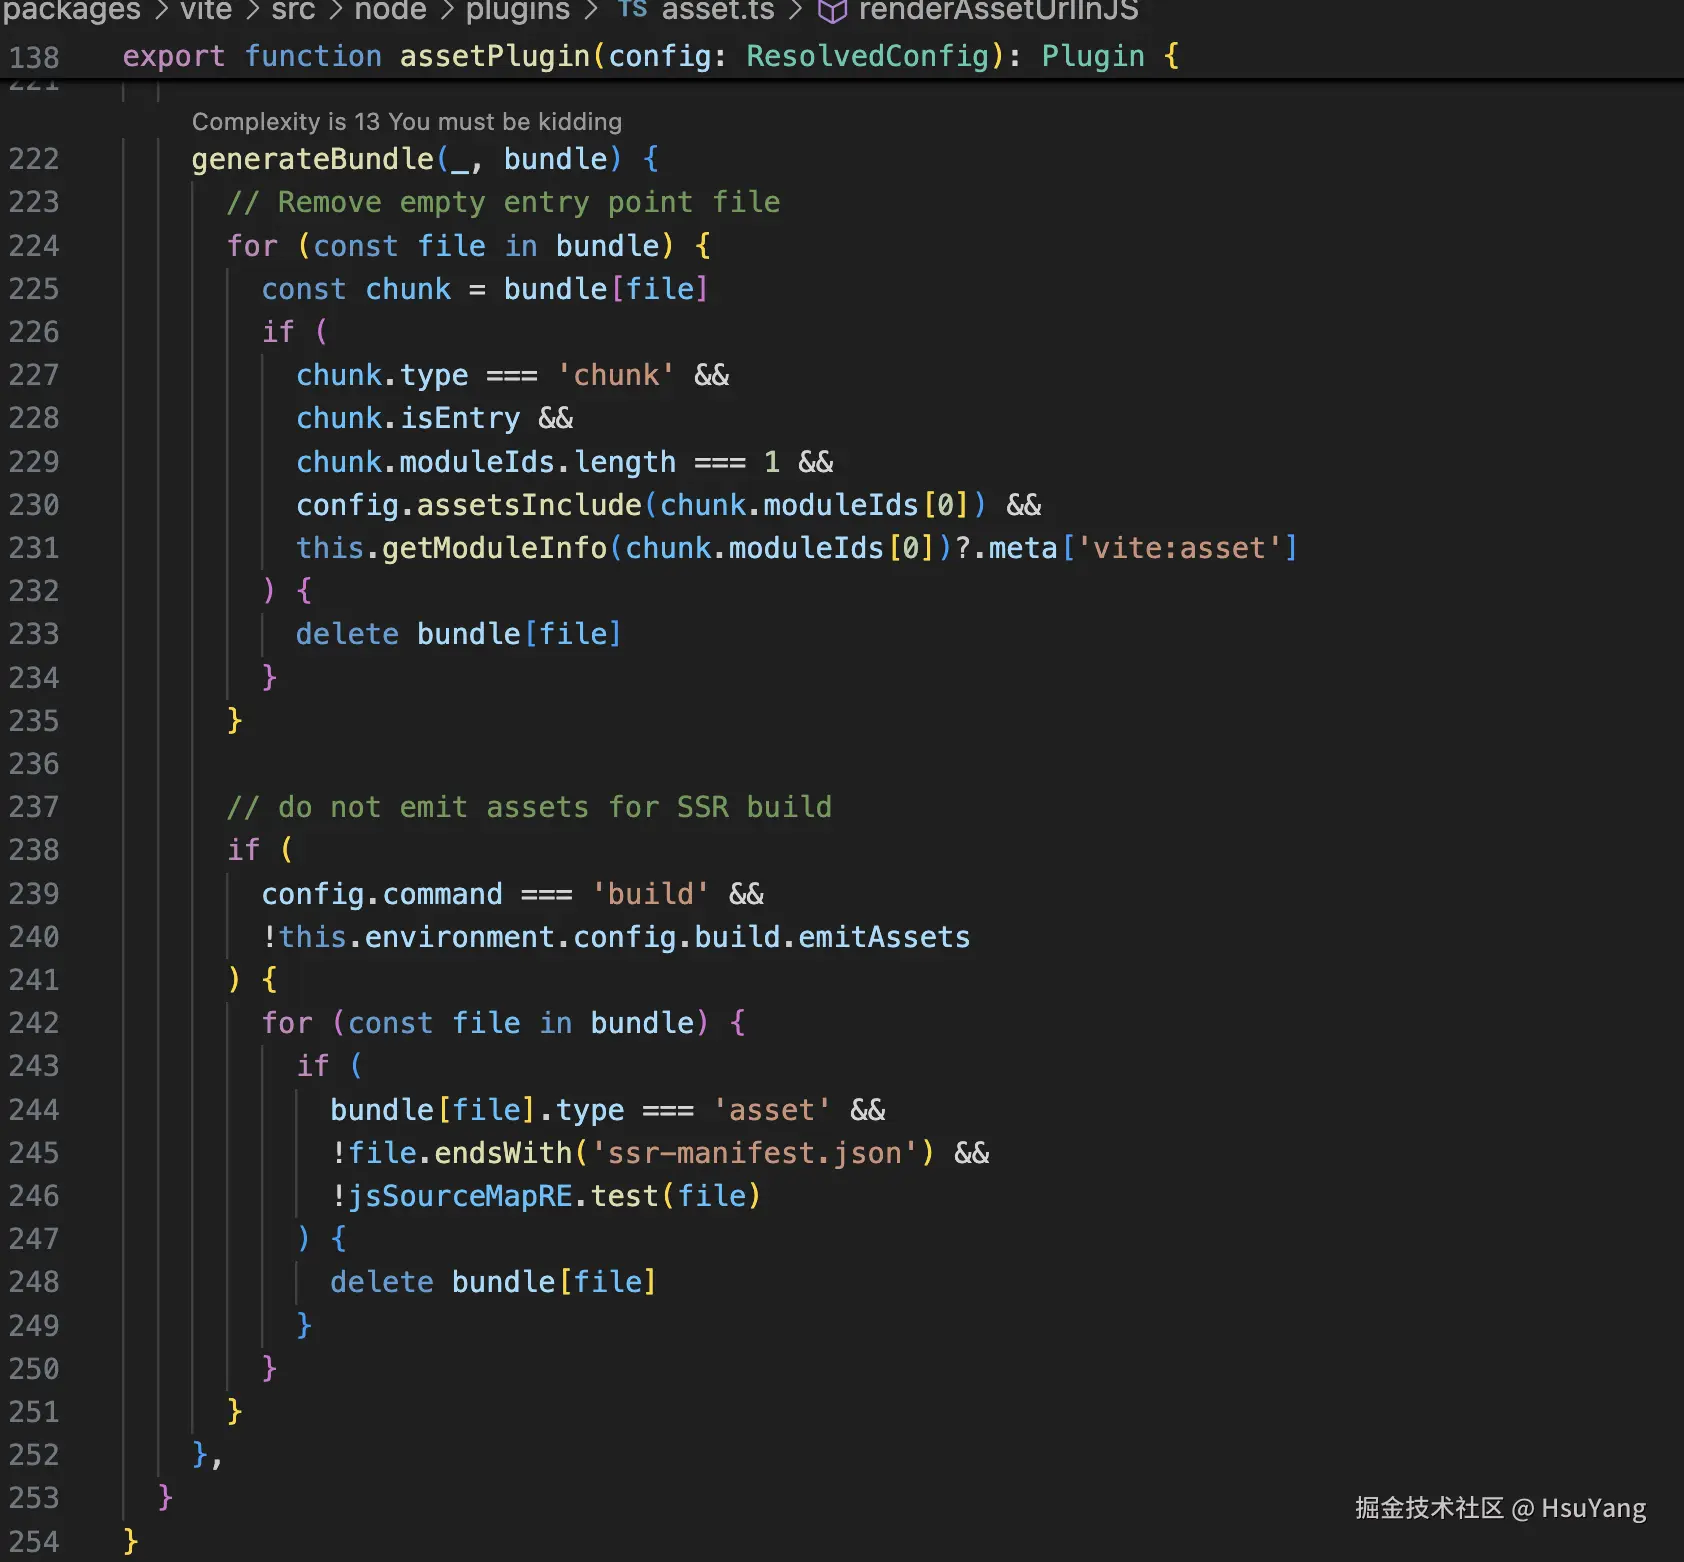This screenshot has height=1562, width=1684.
Task: Click line number 232 in the gutter
Action: (34, 591)
